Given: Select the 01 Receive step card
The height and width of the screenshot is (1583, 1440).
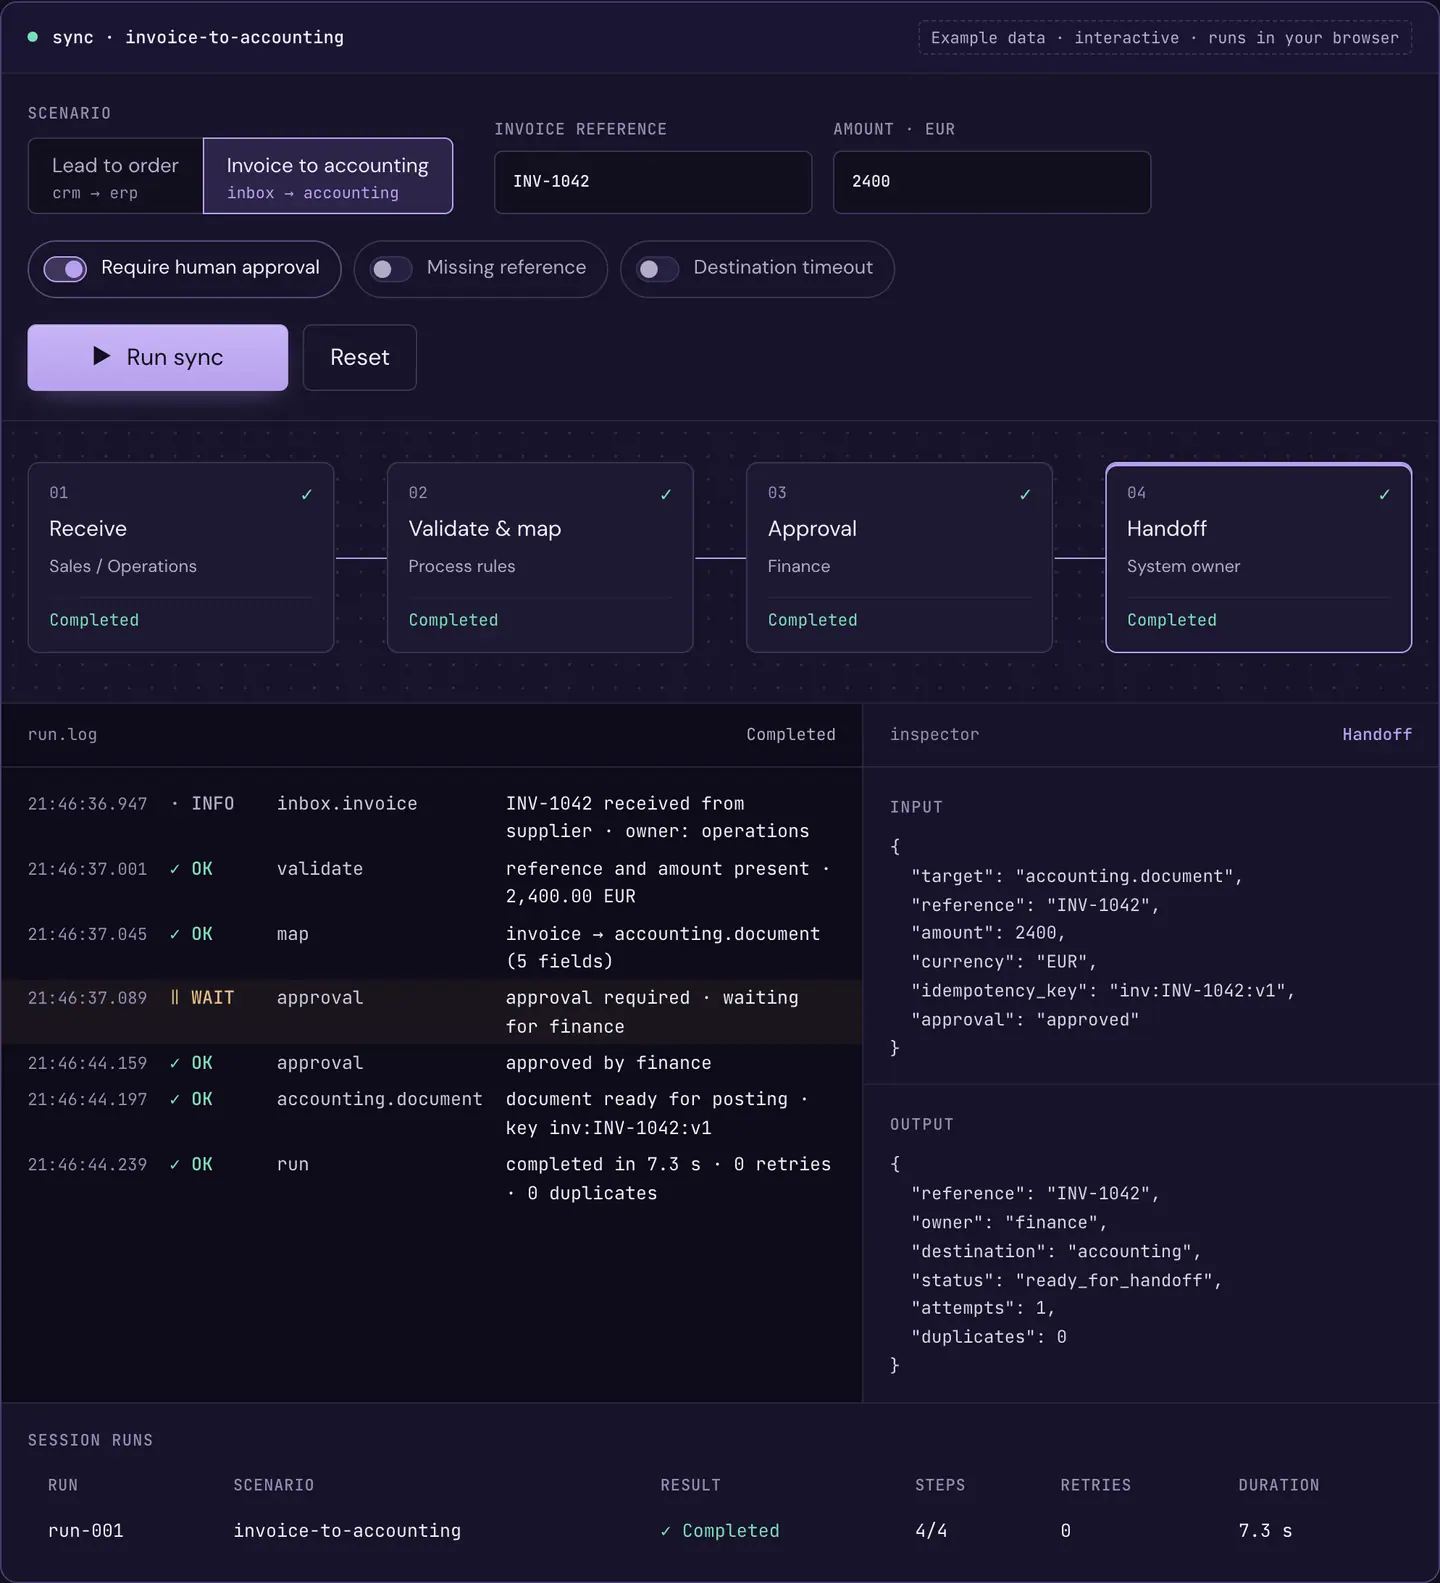Looking at the screenshot, I should (x=181, y=557).
